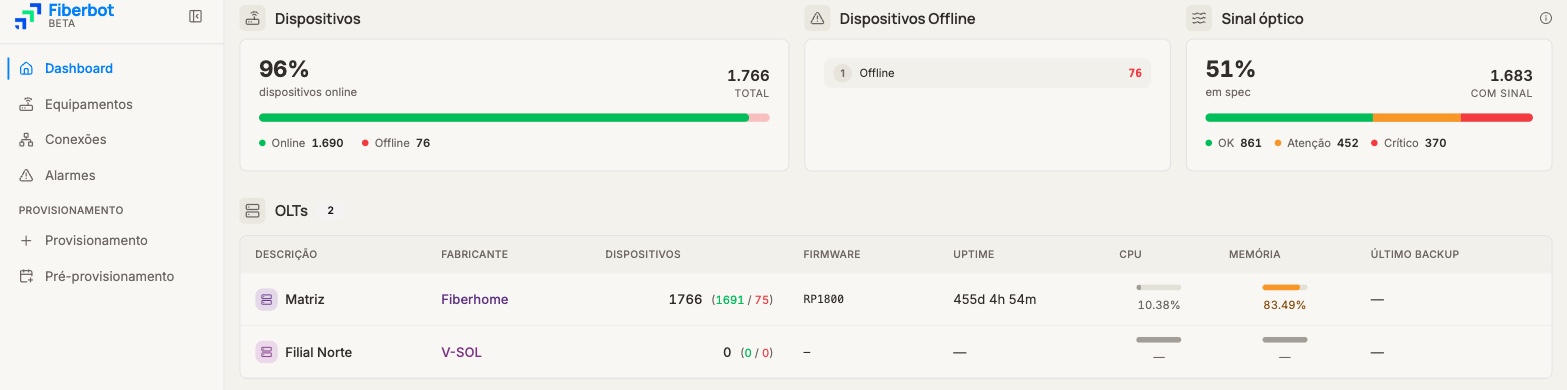Click the FABRICANTE column header
Viewport: 1567px width, 390px height.
click(x=474, y=255)
